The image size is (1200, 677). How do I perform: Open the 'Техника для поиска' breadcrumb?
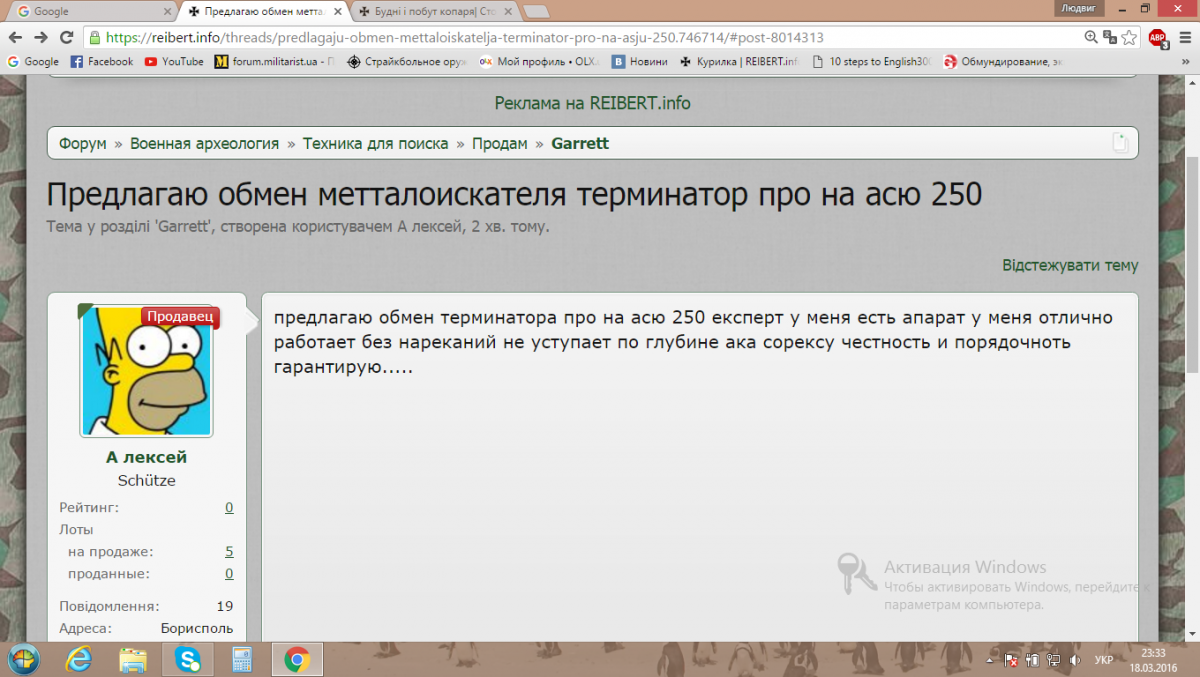[375, 143]
